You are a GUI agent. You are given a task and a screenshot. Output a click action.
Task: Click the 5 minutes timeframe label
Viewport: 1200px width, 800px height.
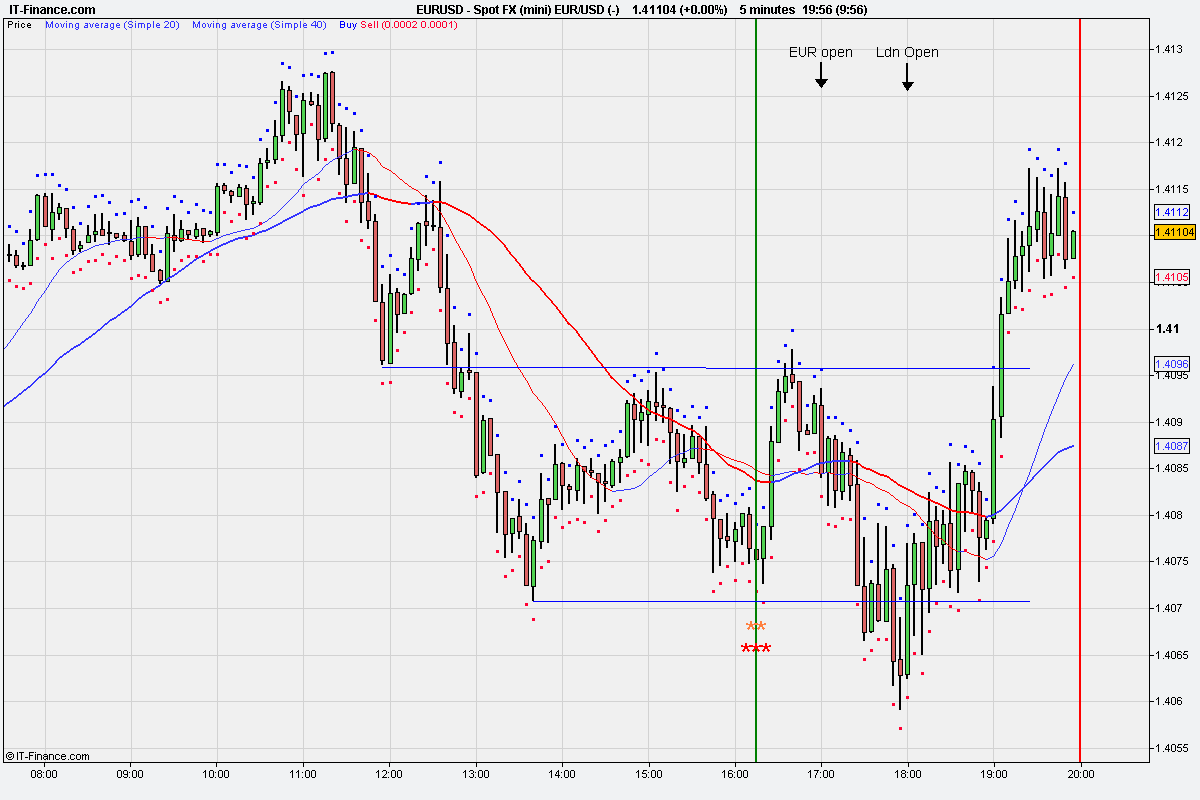767,9
